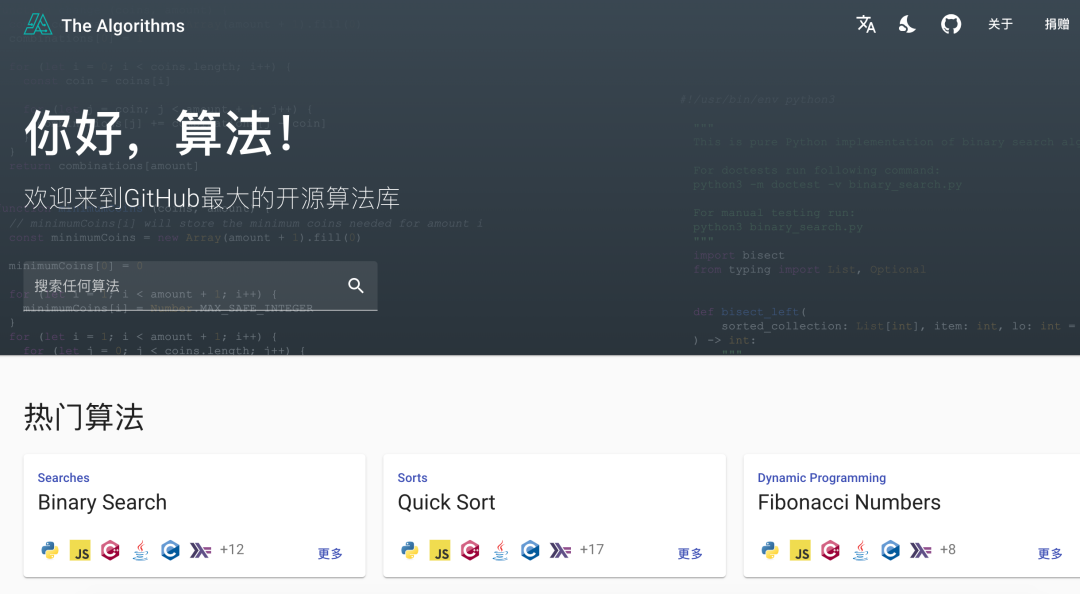The width and height of the screenshot is (1080, 594).
Task: Click +17 languages on Quick Sort
Action: pos(592,549)
